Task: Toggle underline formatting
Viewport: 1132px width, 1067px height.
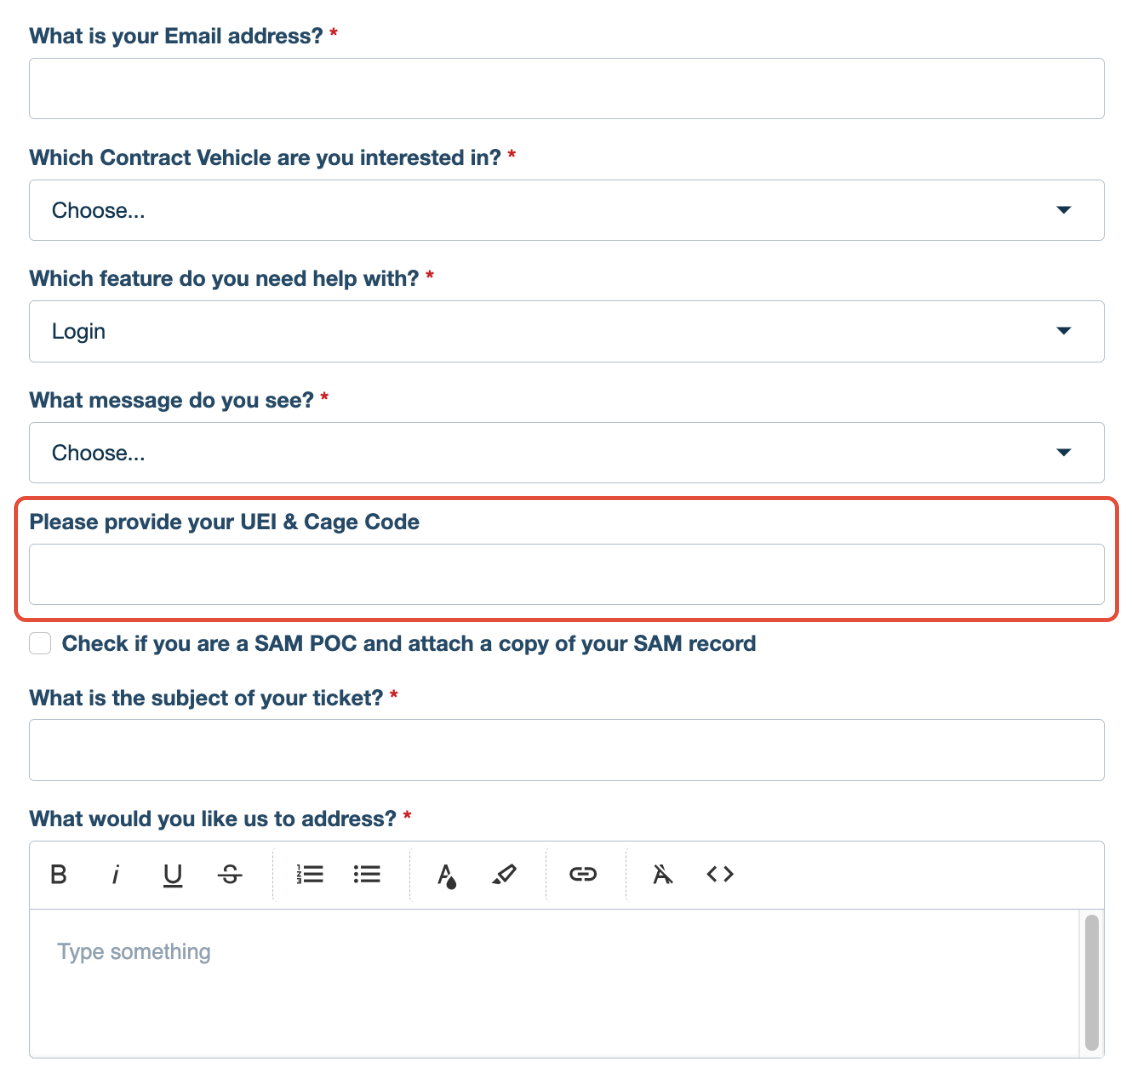Action: point(172,874)
